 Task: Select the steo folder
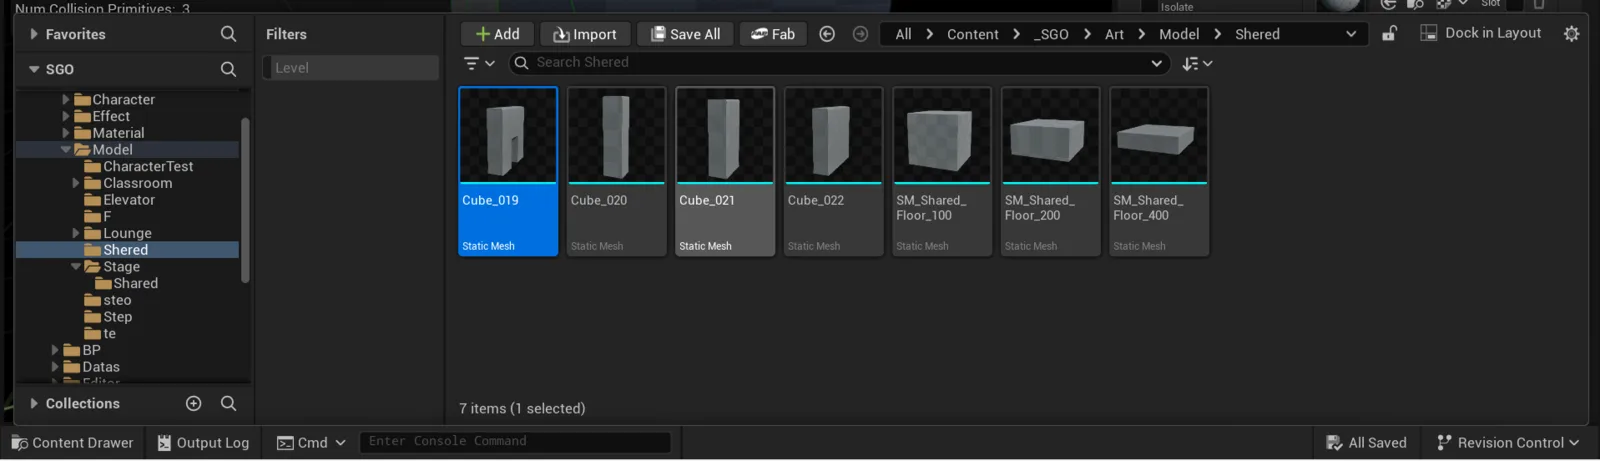(x=107, y=300)
